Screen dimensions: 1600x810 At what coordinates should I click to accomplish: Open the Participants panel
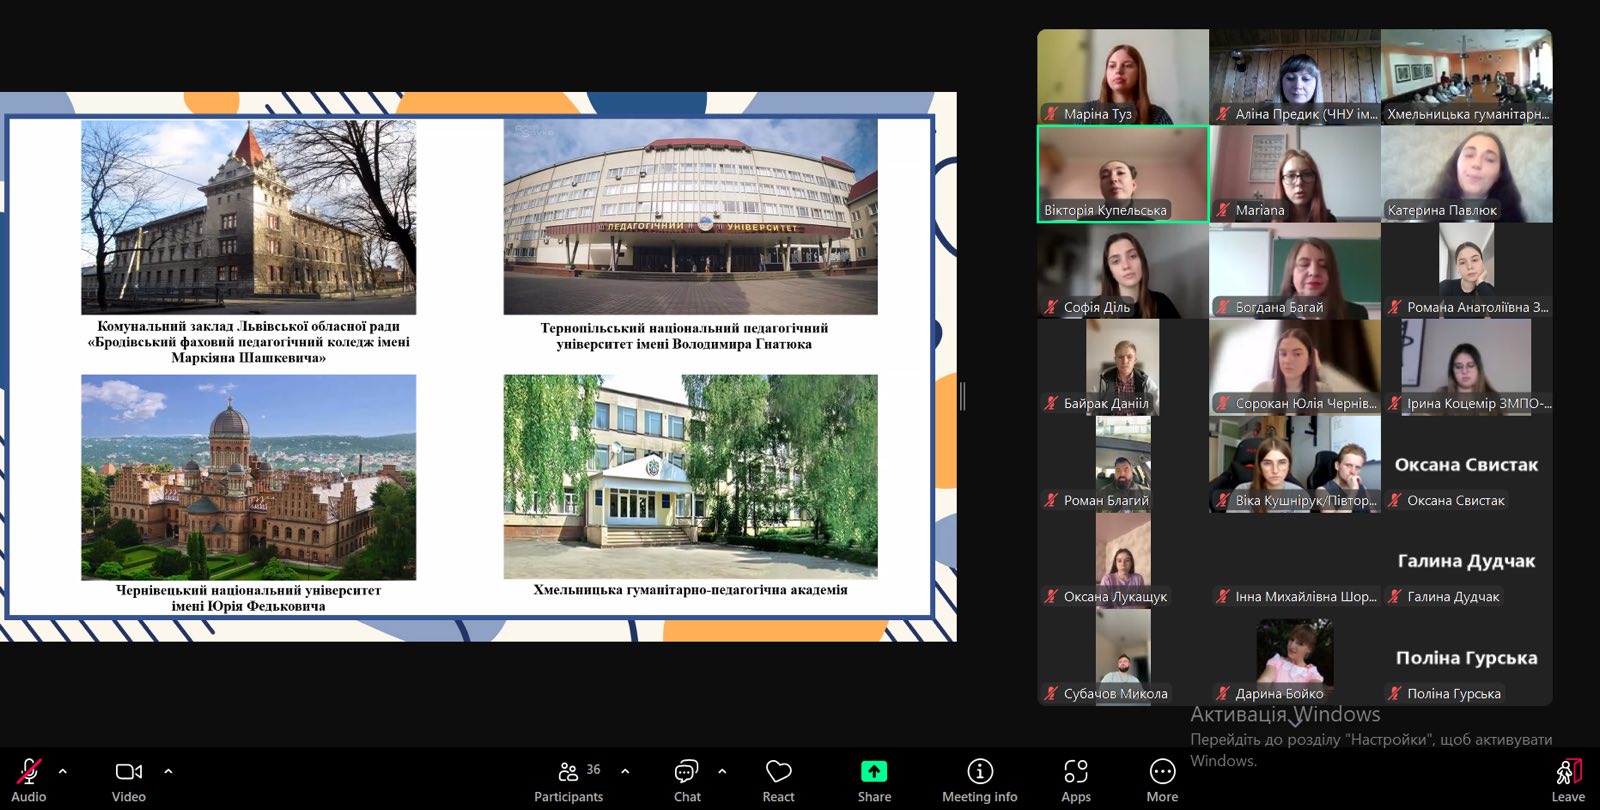[568, 779]
